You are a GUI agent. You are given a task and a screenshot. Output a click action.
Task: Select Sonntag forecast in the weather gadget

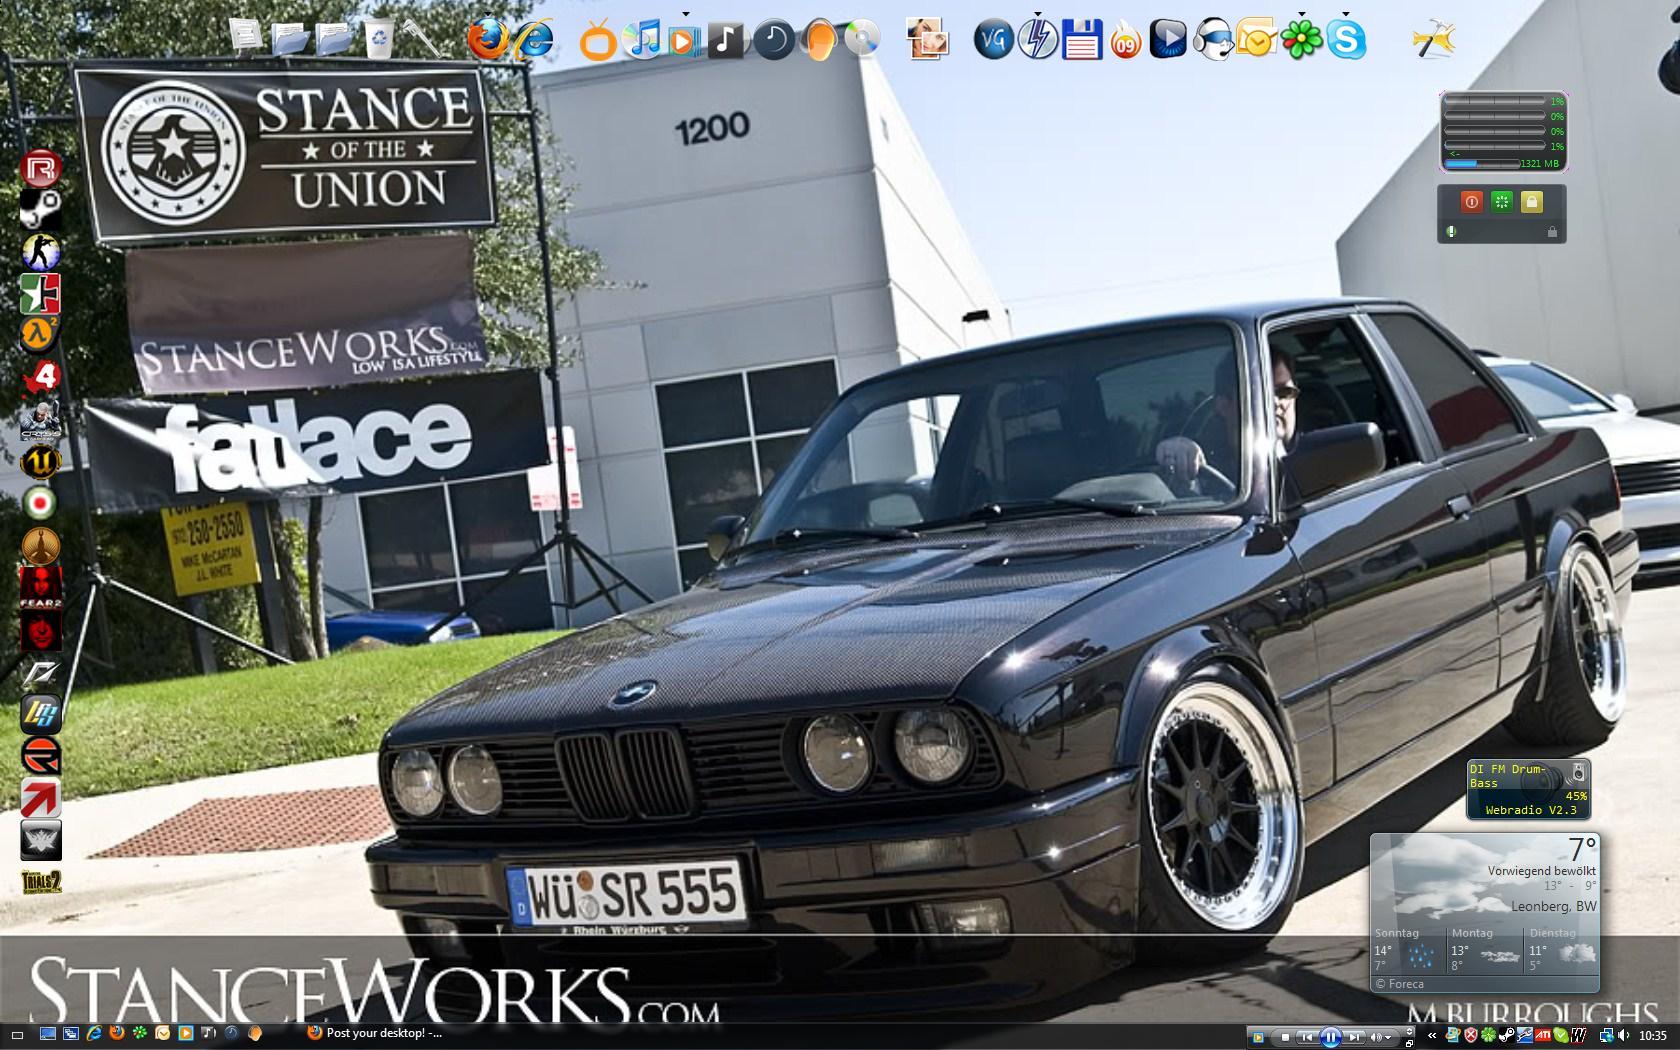coord(1408,949)
